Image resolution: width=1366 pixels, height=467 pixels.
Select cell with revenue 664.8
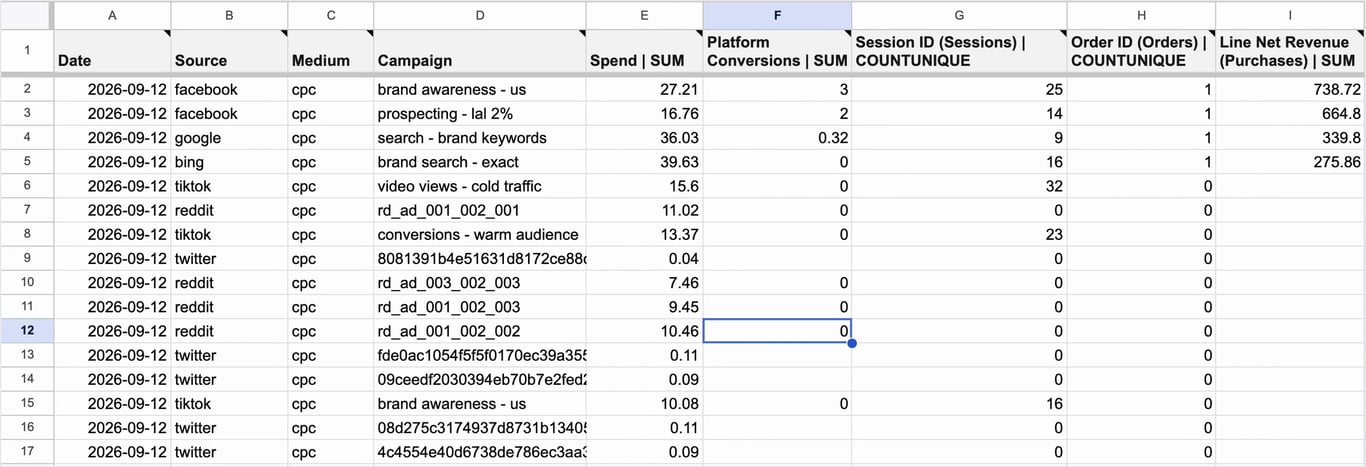1291,113
